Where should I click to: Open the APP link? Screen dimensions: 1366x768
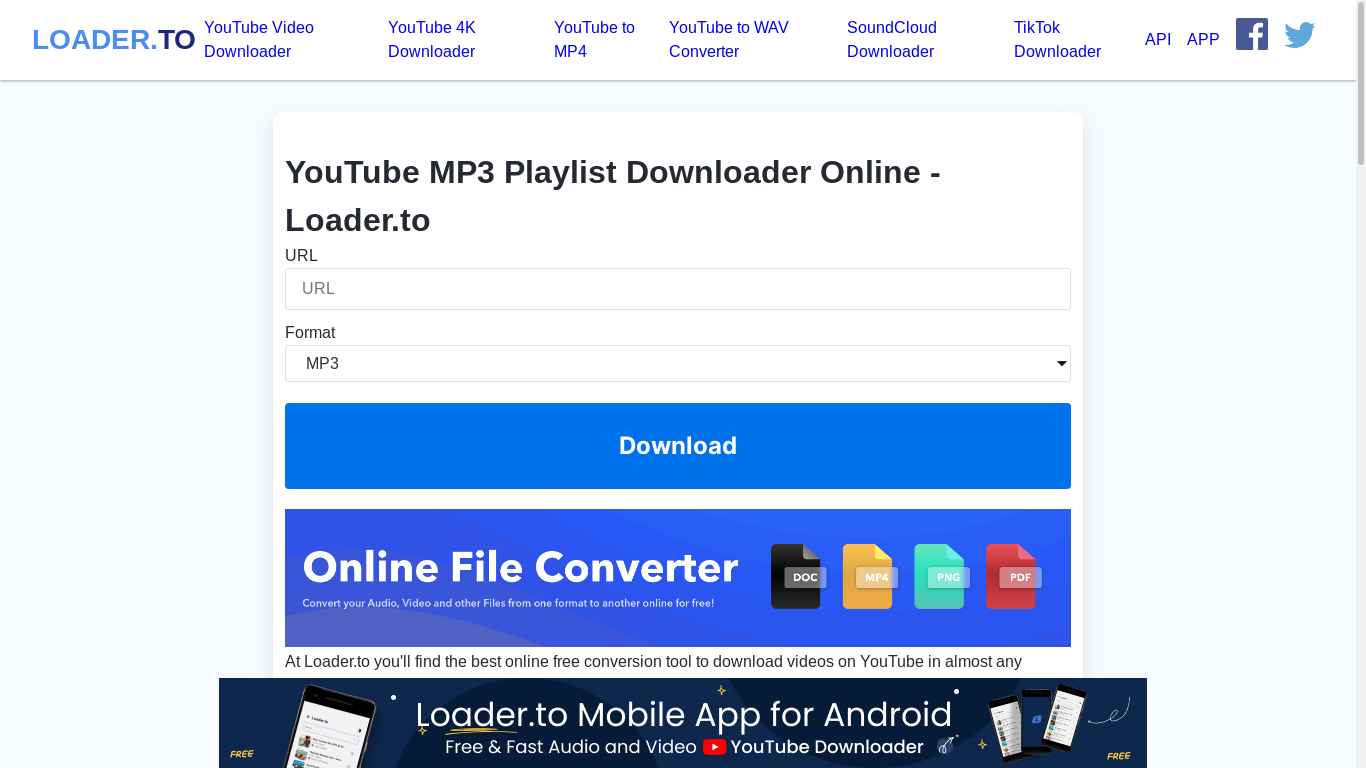(1203, 40)
